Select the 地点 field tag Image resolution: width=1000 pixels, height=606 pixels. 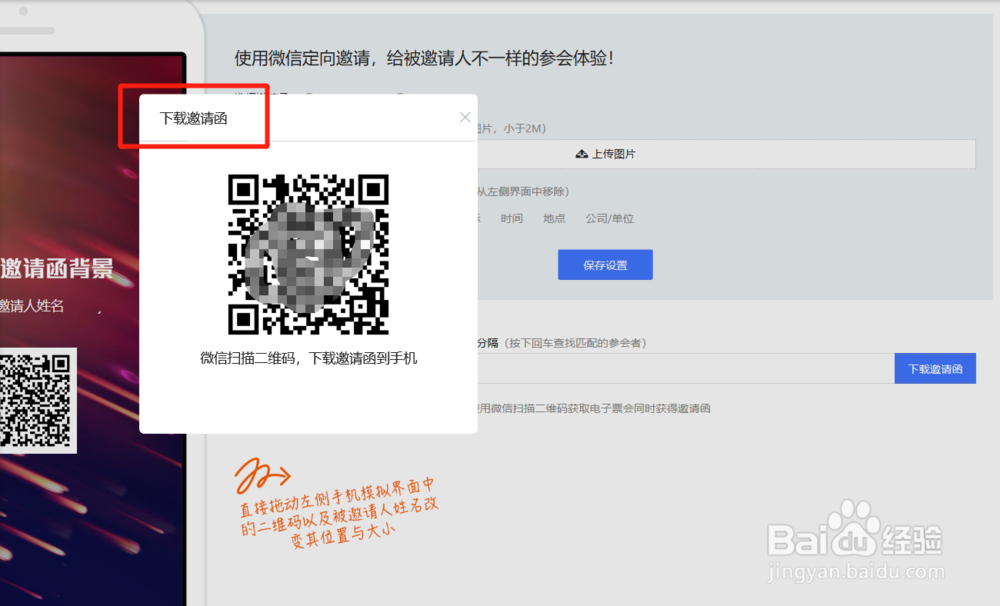(554, 218)
